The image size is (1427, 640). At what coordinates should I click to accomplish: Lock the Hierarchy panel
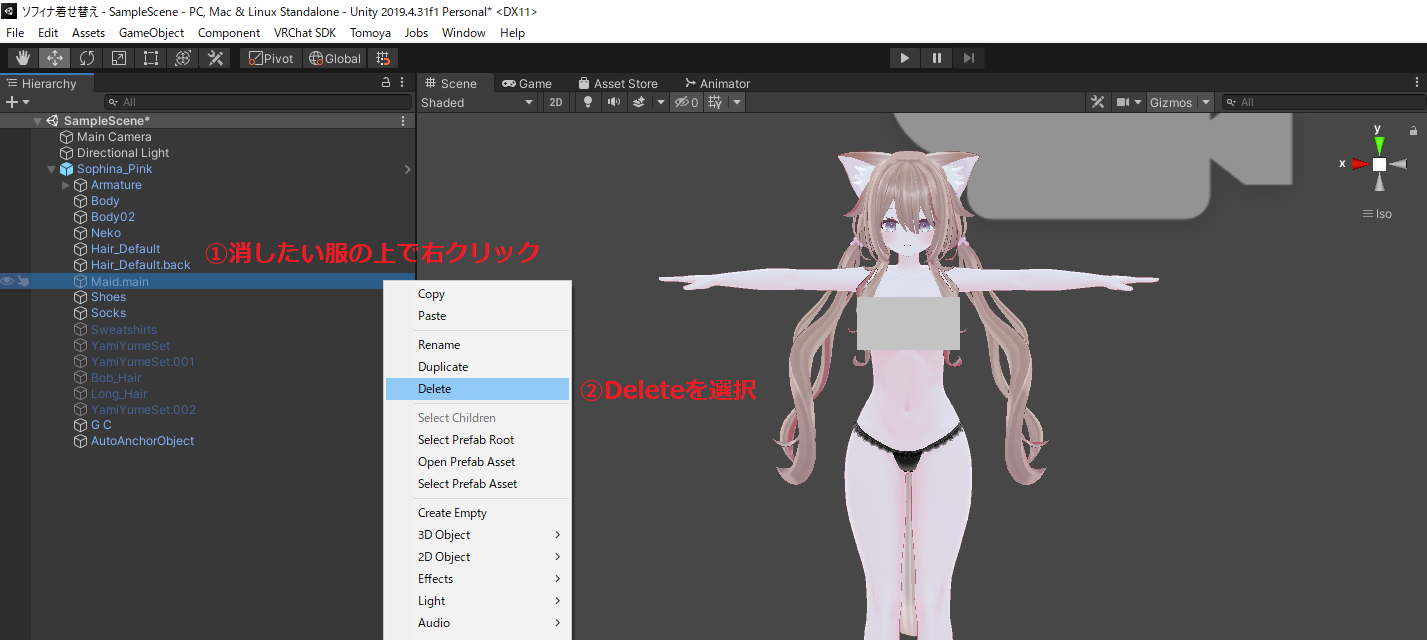point(387,83)
